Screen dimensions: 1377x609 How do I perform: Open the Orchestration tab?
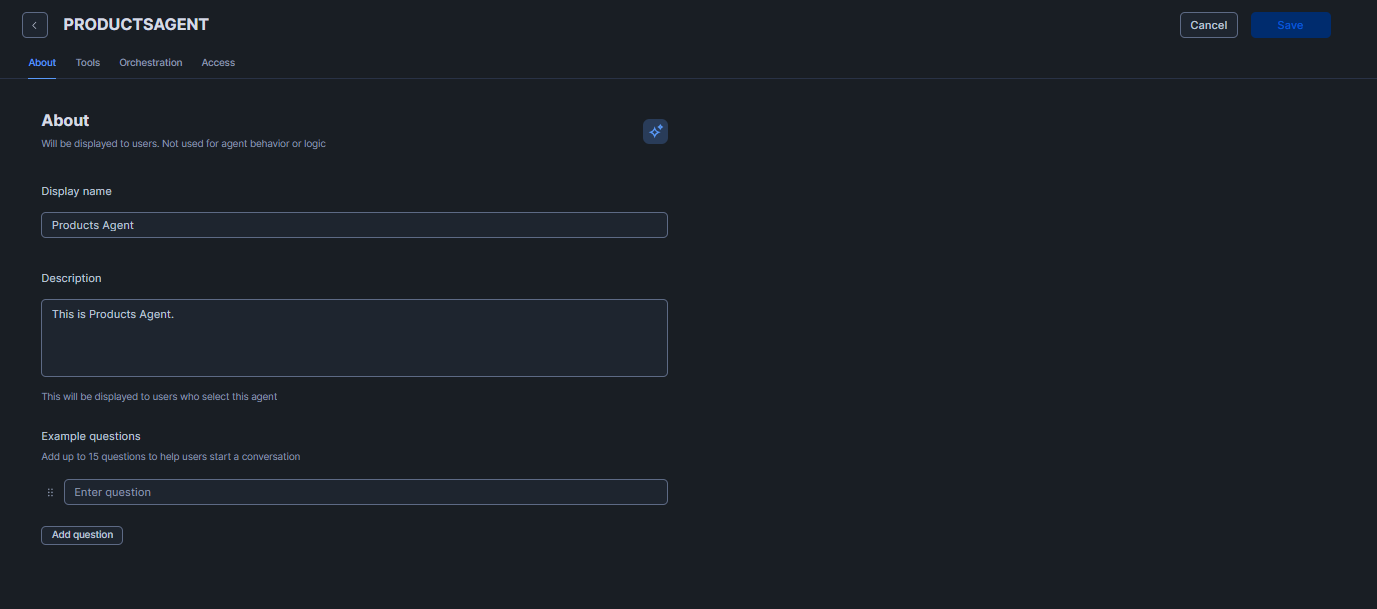click(x=150, y=62)
